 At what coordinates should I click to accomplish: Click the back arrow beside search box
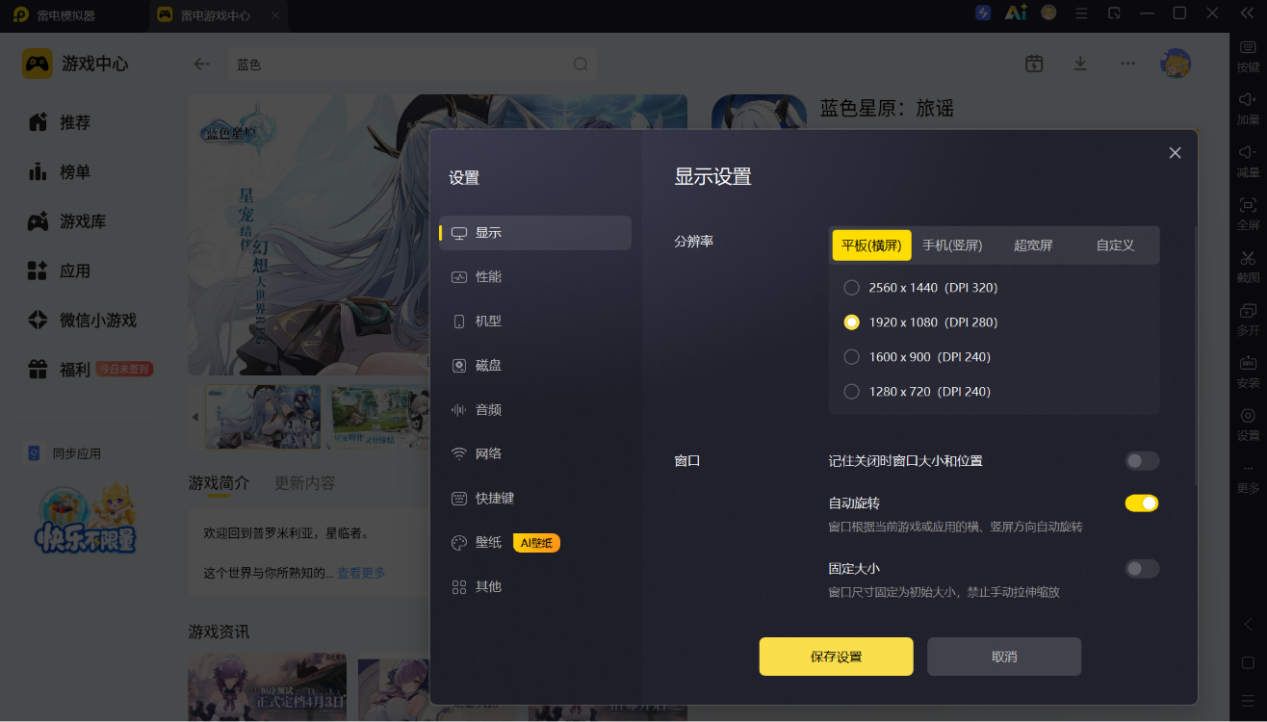pyautogui.click(x=202, y=64)
